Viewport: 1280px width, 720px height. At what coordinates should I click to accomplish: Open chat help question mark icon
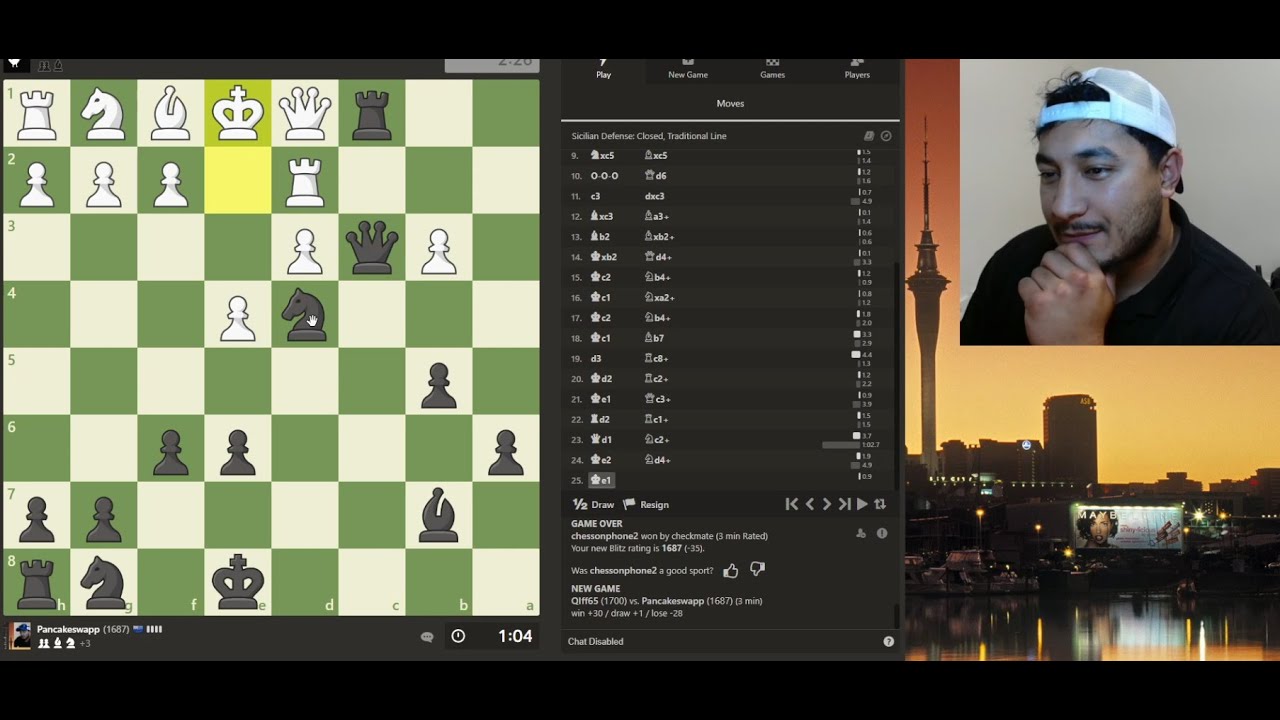coord(888,641)
